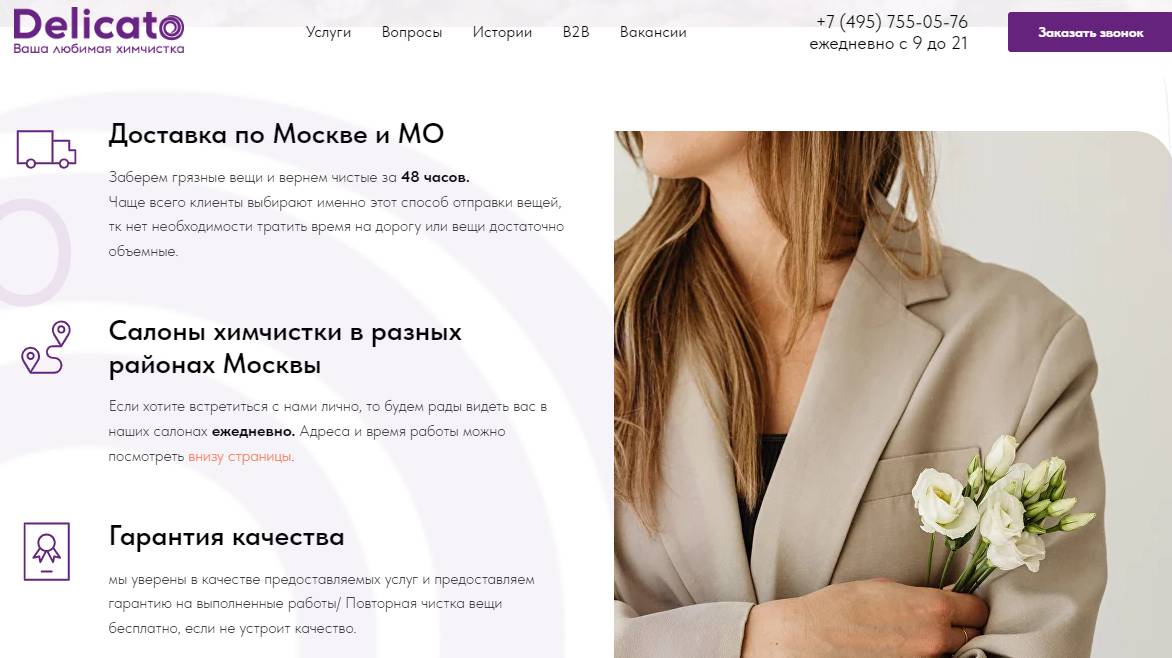
Task: Click the delivery truck icon
Action: coord(46,149)
